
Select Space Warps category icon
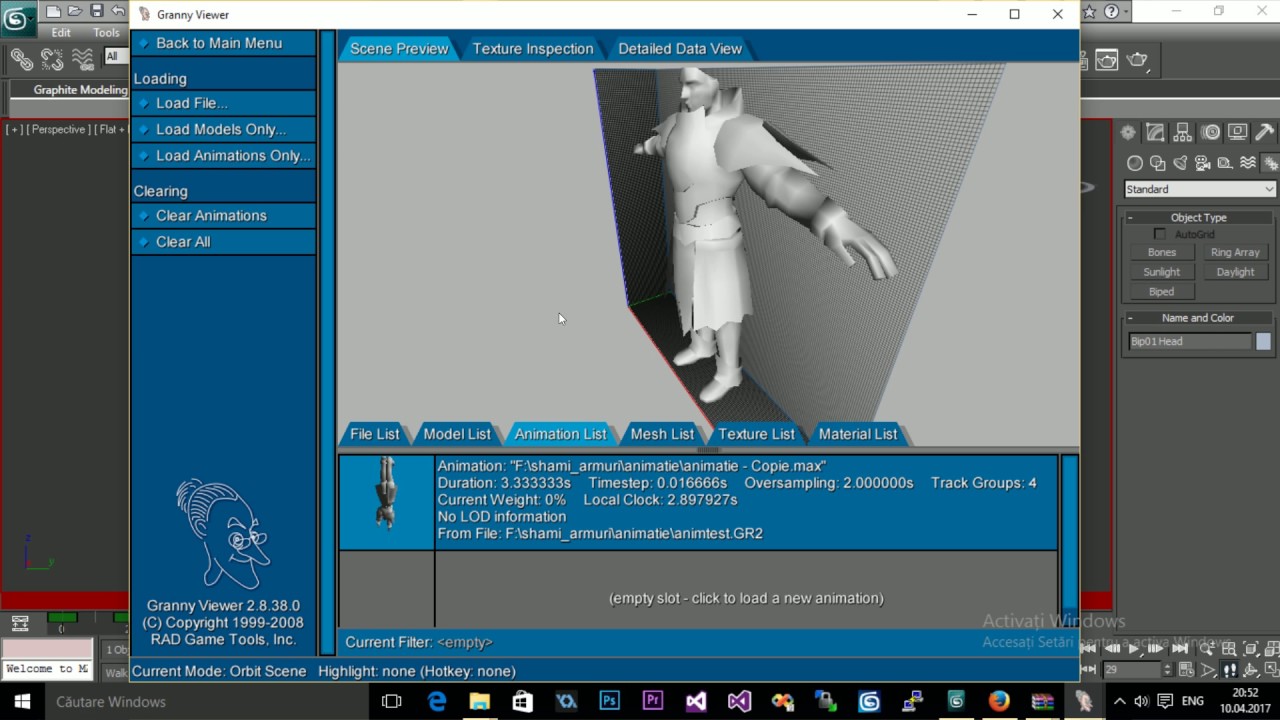click(x=1248, y=163)
